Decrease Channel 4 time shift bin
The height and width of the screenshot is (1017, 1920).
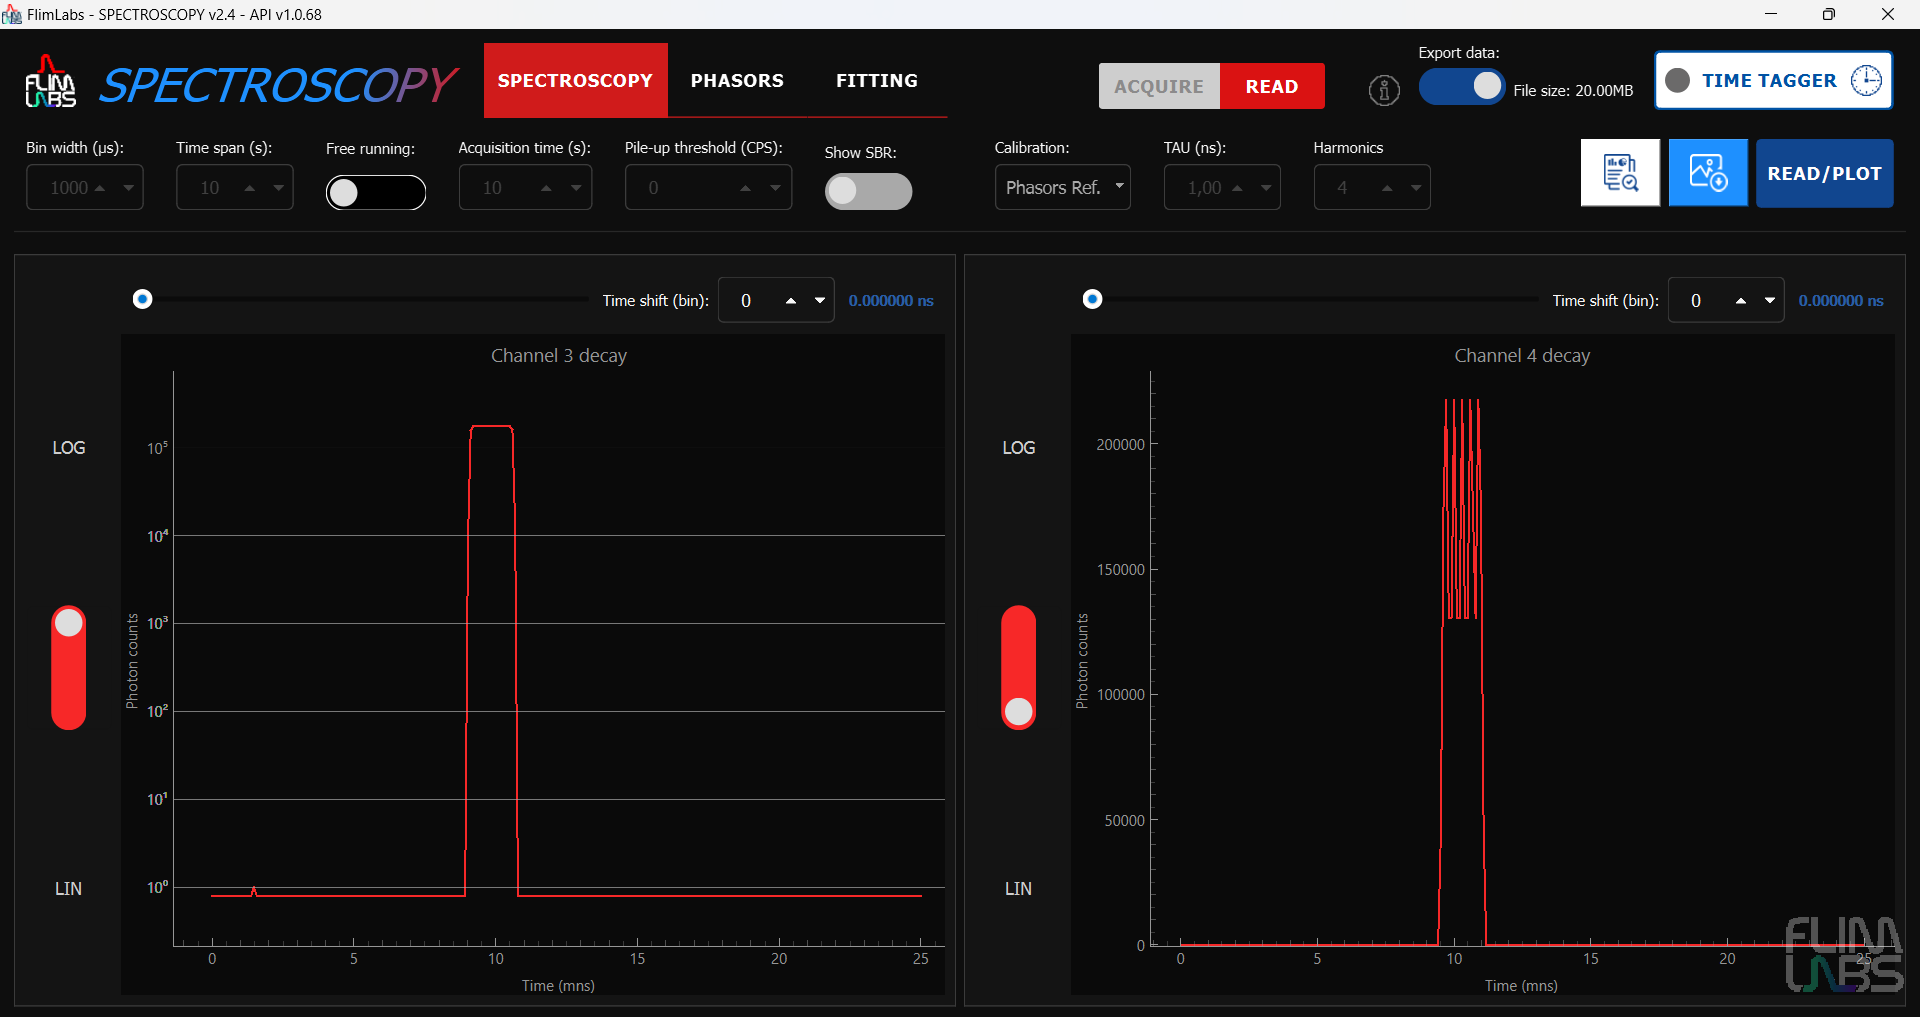pyautogui.click(x=1770, y=301)
